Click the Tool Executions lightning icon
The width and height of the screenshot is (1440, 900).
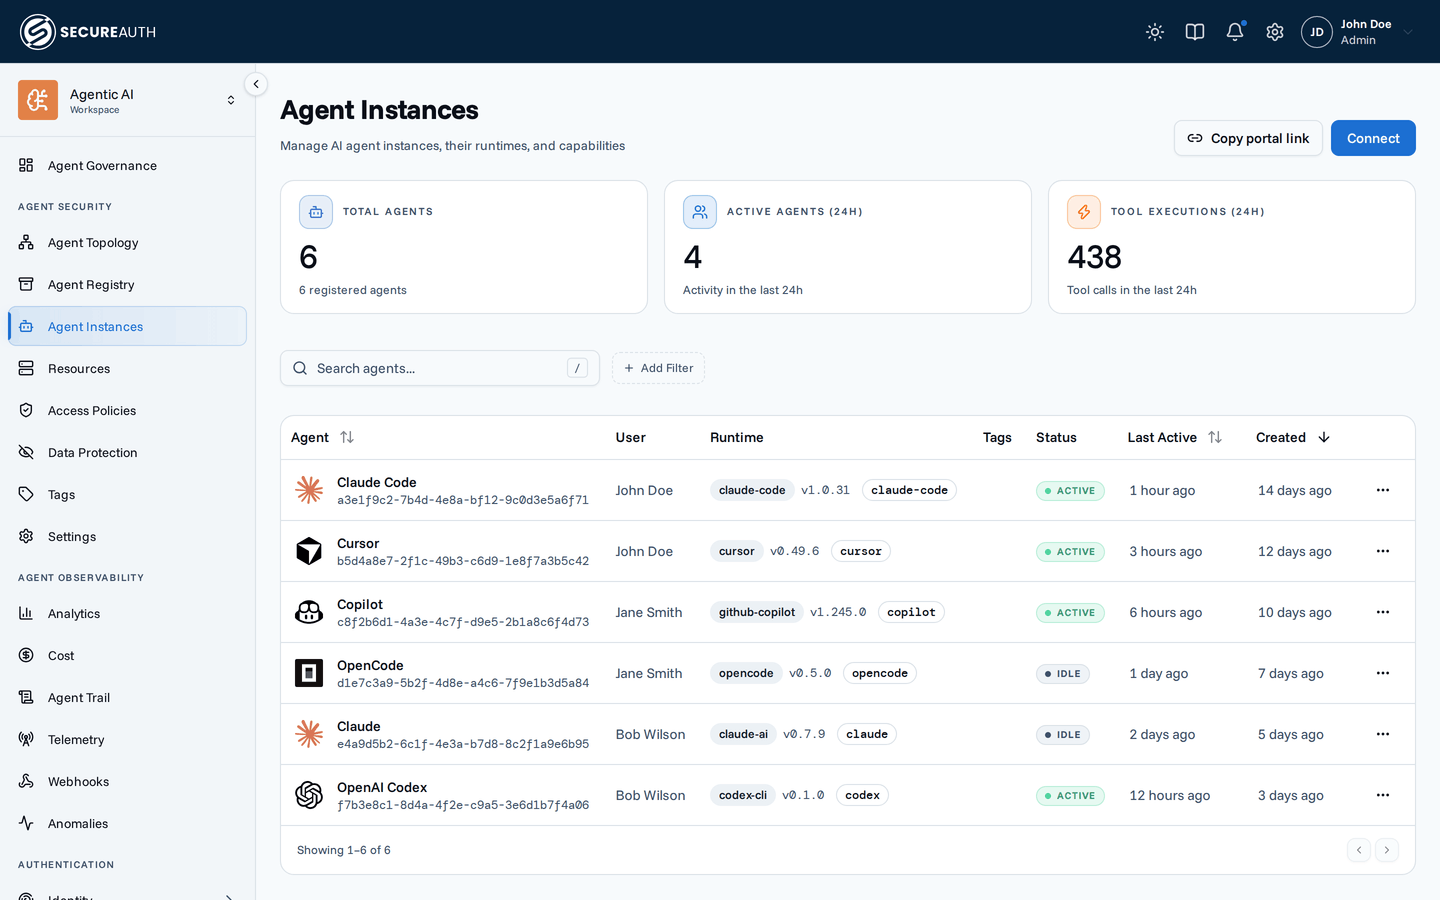click(1084, 212)
